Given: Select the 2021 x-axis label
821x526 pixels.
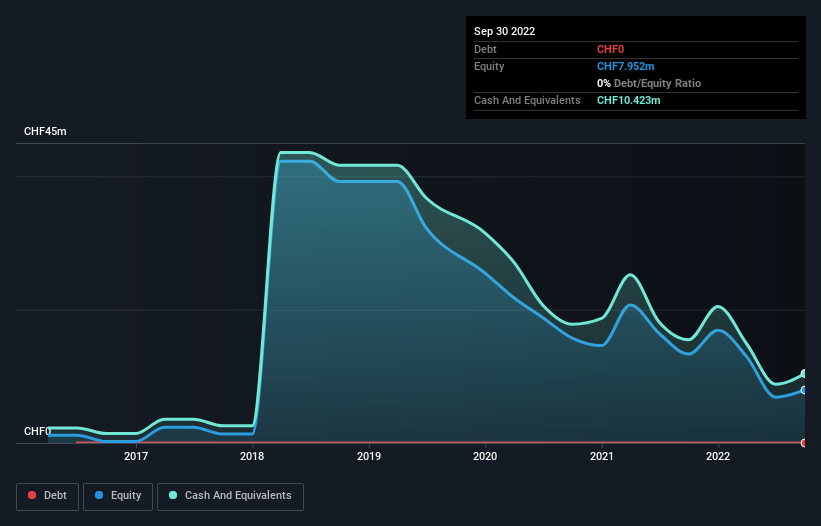Looking at the screenshot, I should click(602, 456).
